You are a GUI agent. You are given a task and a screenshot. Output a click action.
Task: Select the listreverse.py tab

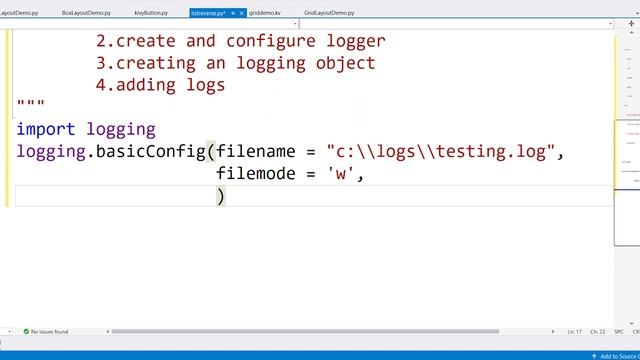click(208, 13)
